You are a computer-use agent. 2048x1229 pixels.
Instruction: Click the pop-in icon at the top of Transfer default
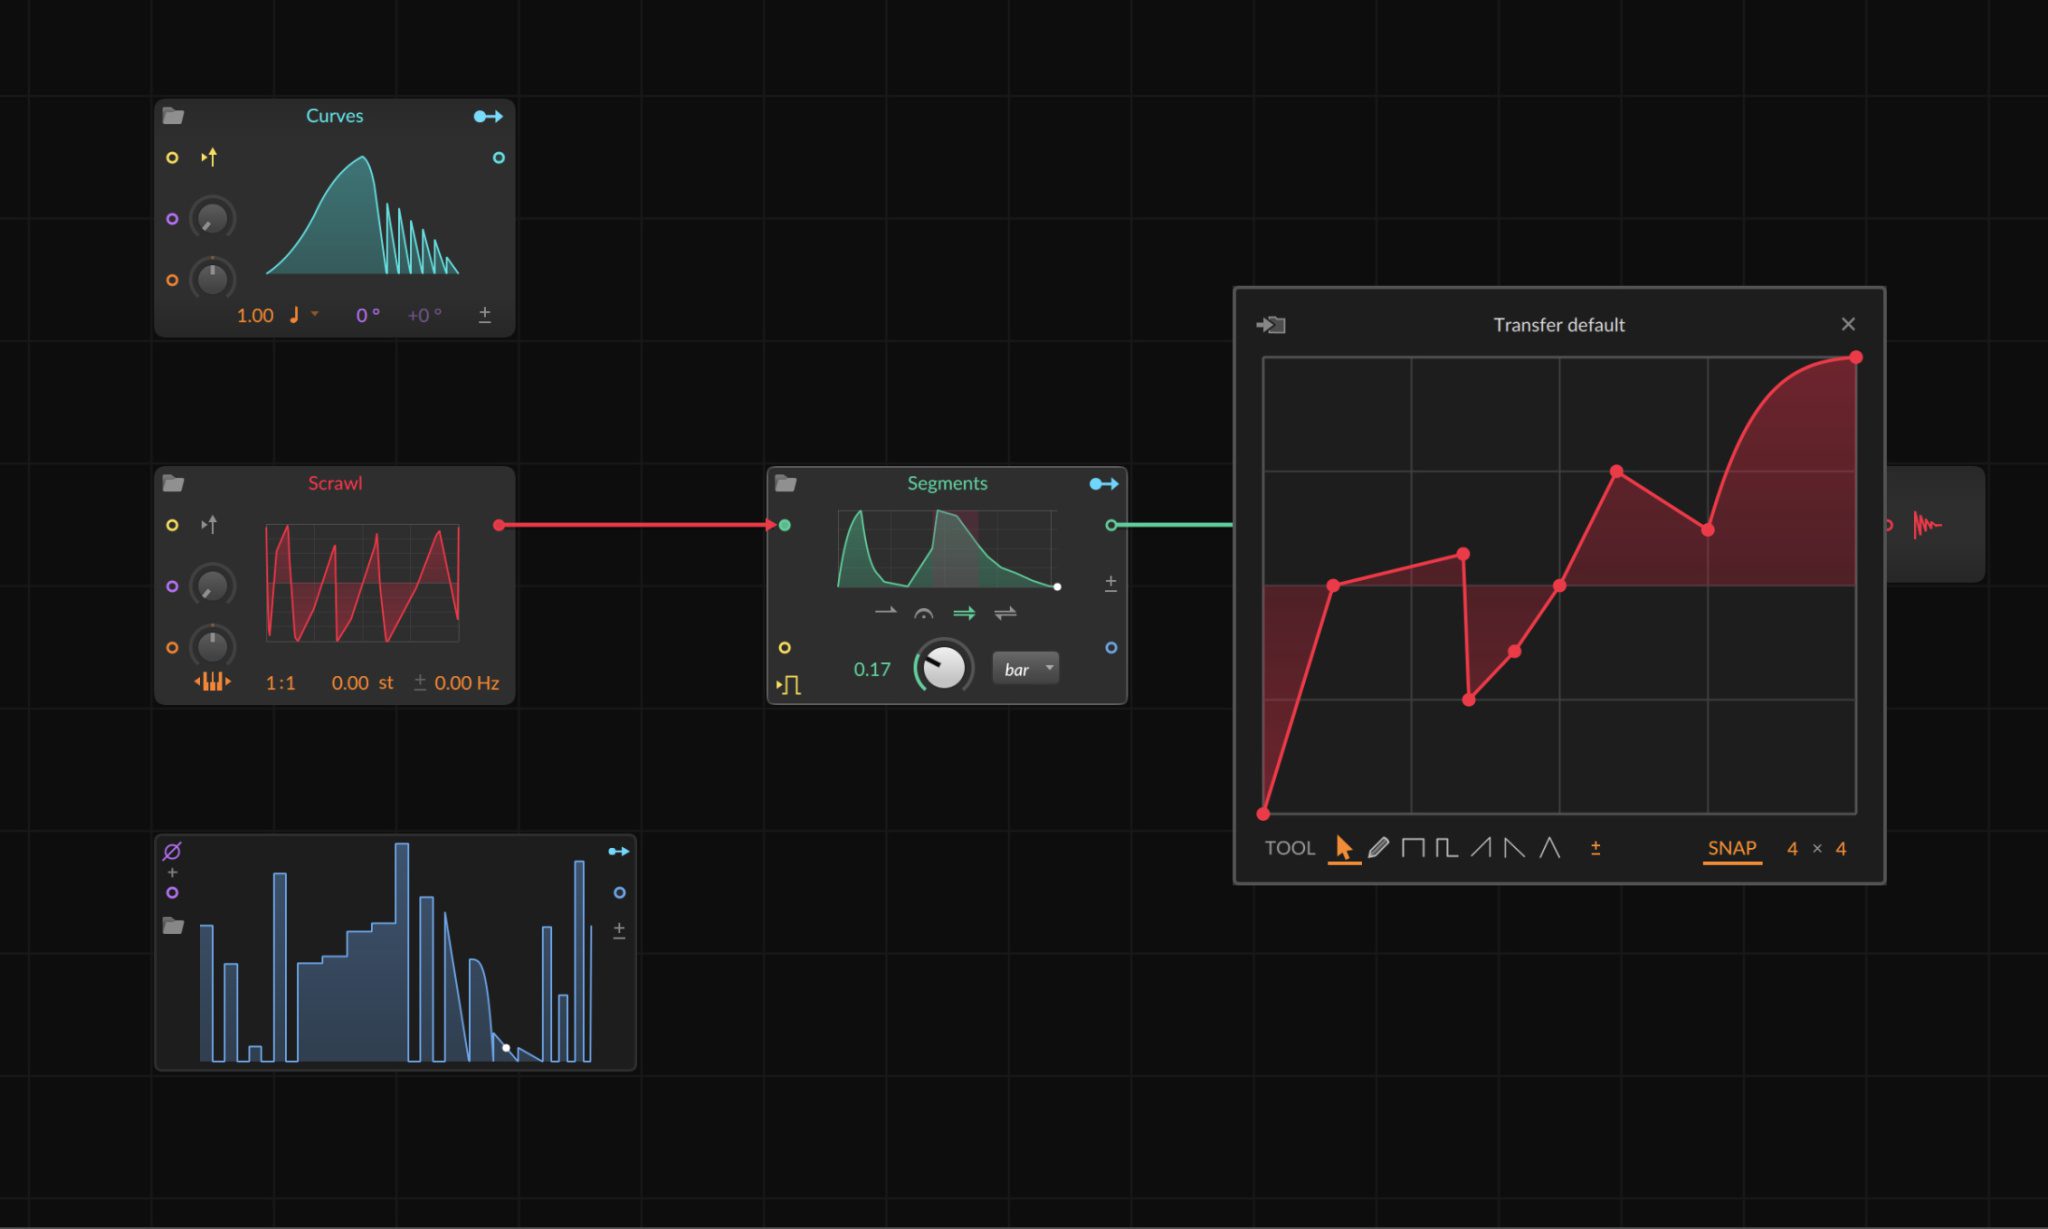click(1271, 324)
